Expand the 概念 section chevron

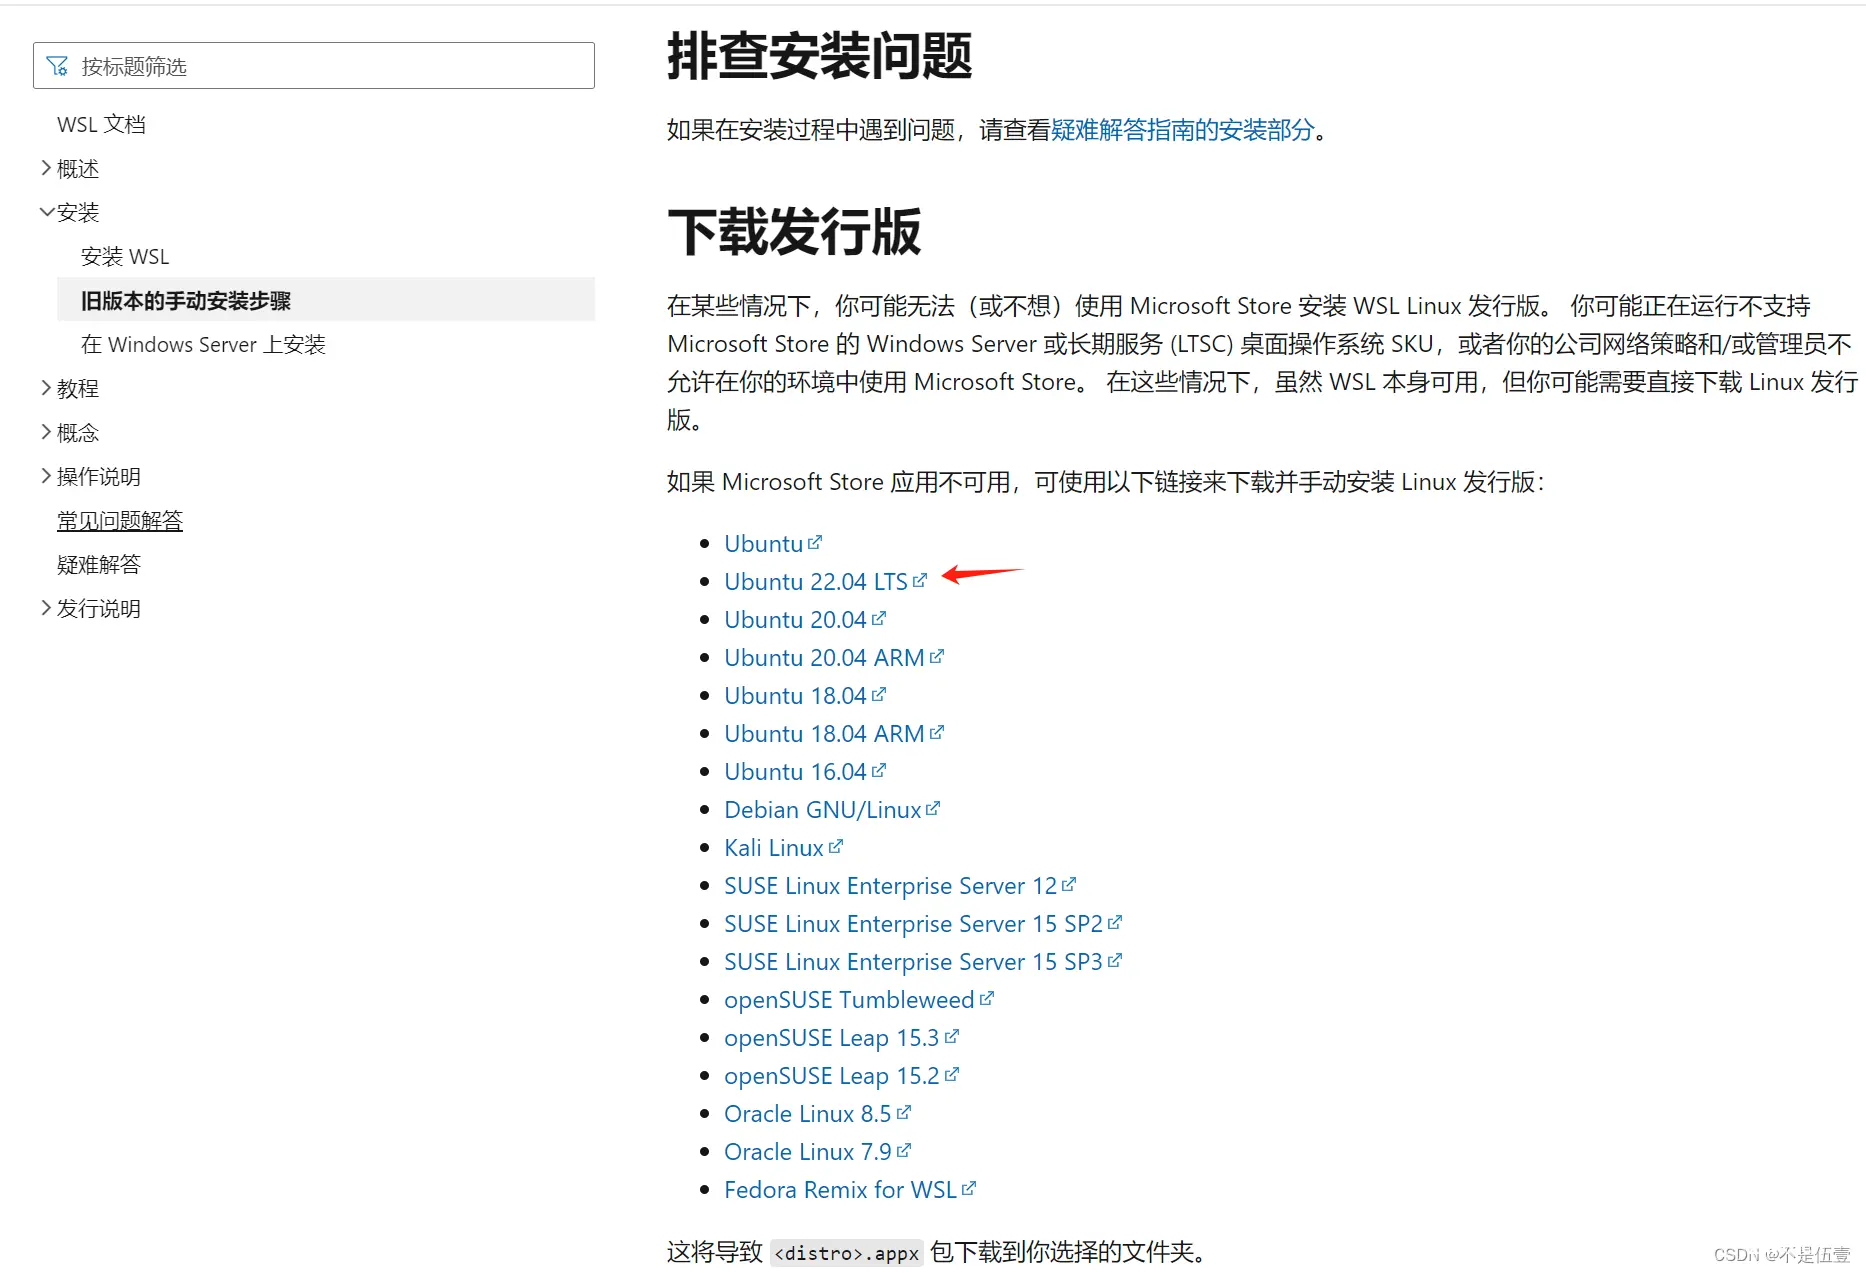click(x=46, y=432)
